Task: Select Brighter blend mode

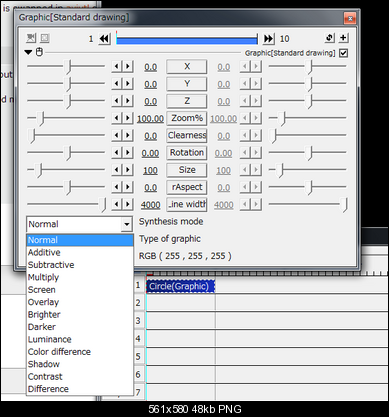Action: 80,314
